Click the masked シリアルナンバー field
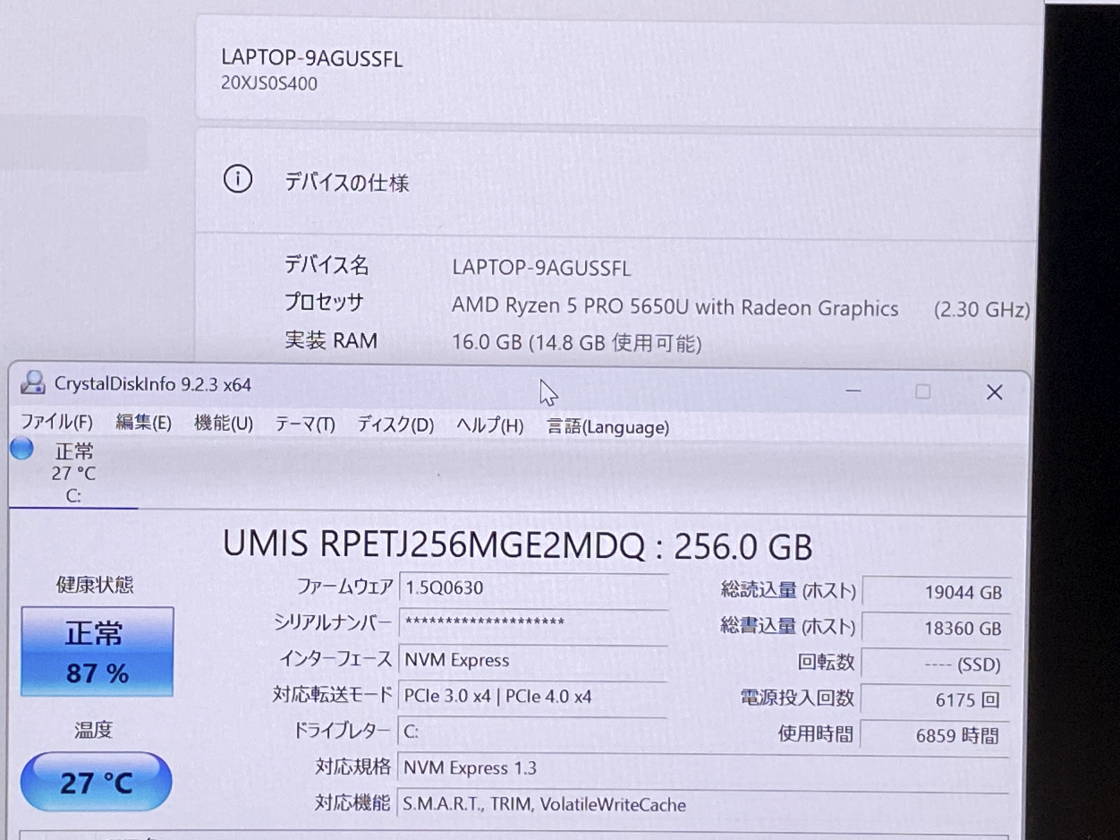 click(x=533, y=622)
